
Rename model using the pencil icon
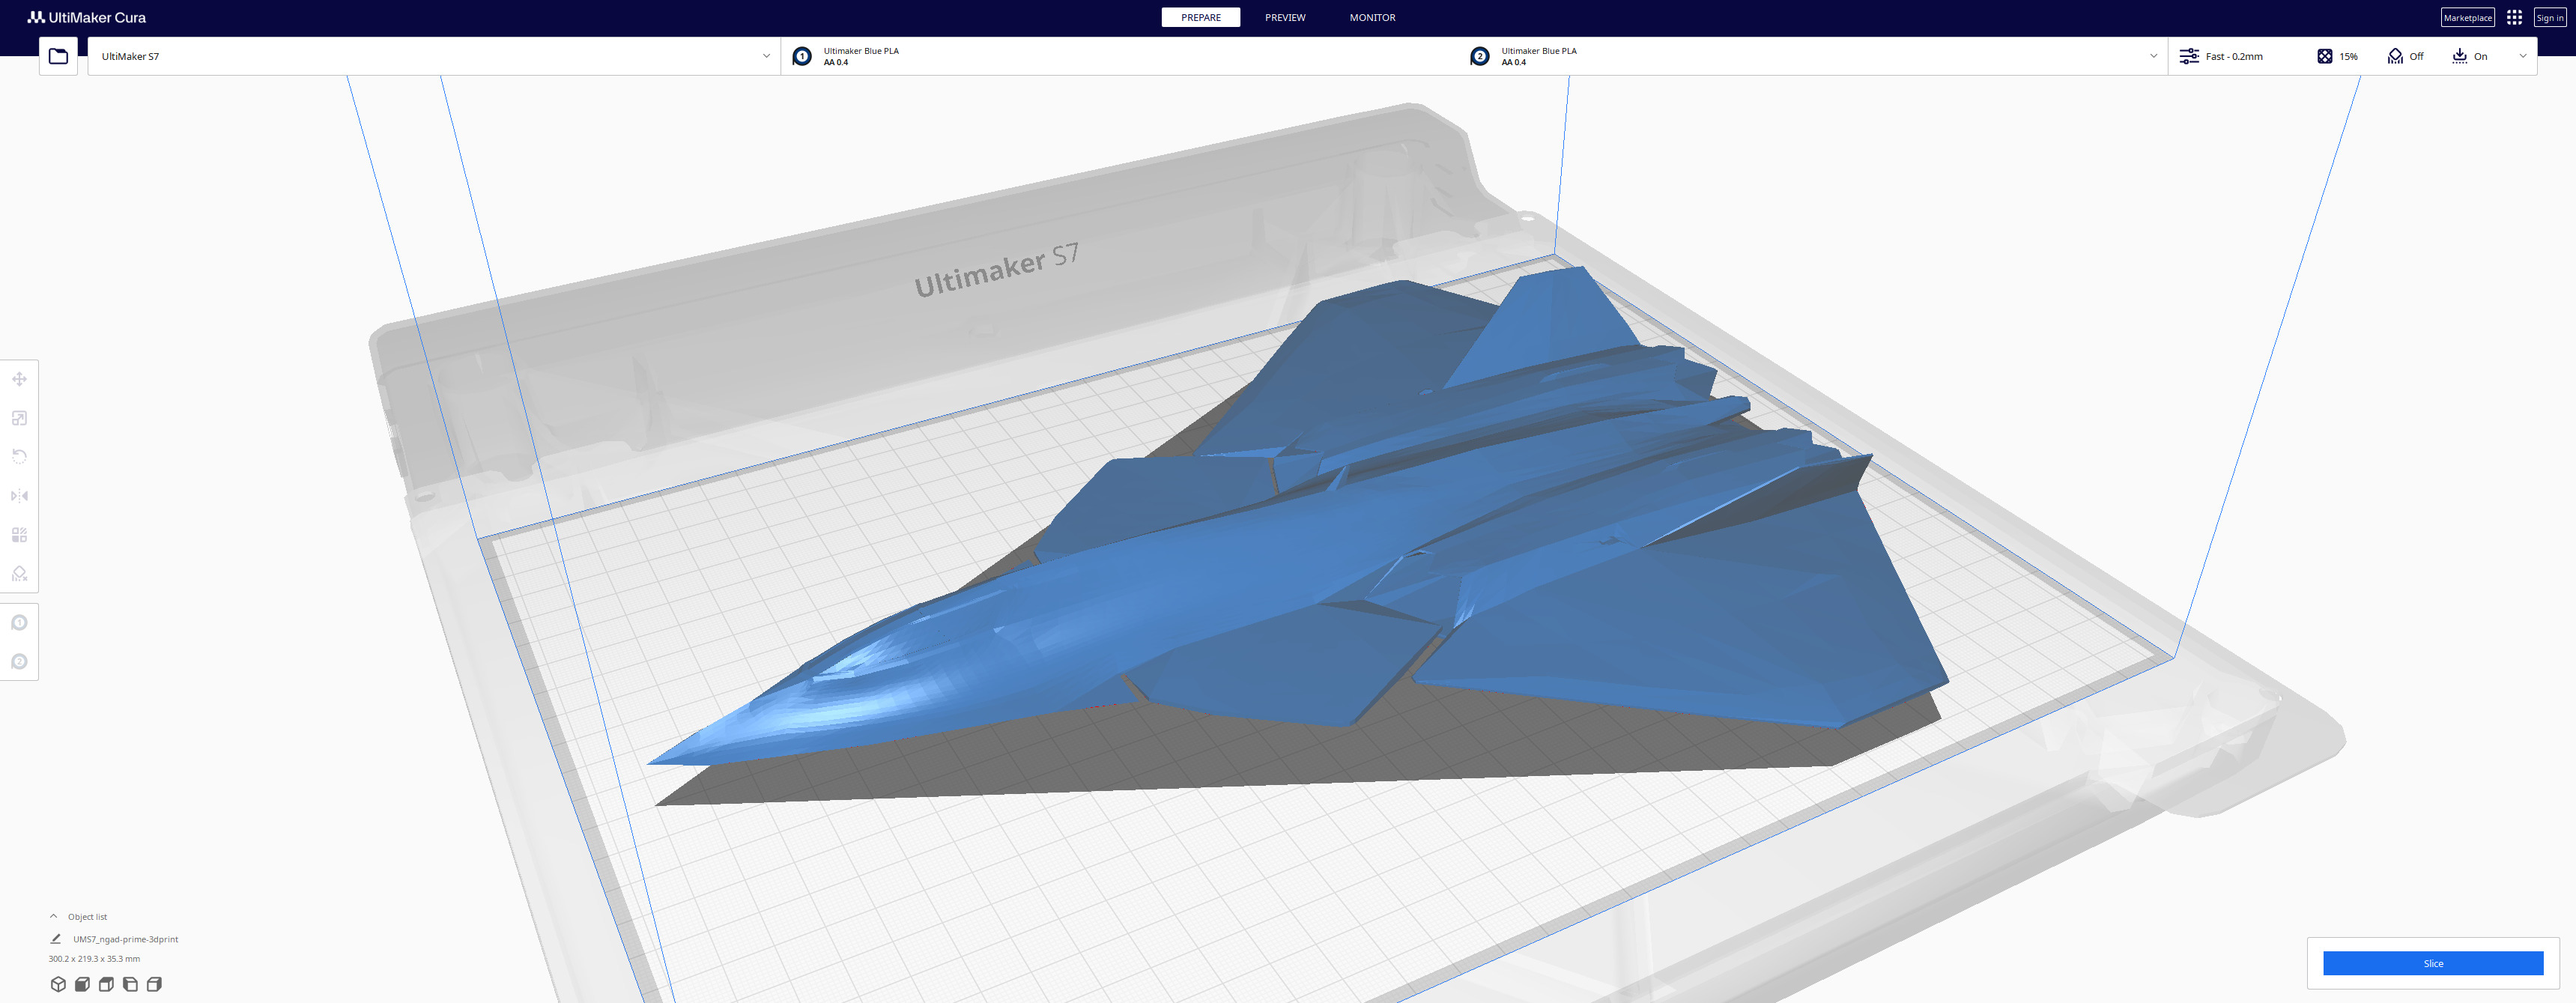56,939
